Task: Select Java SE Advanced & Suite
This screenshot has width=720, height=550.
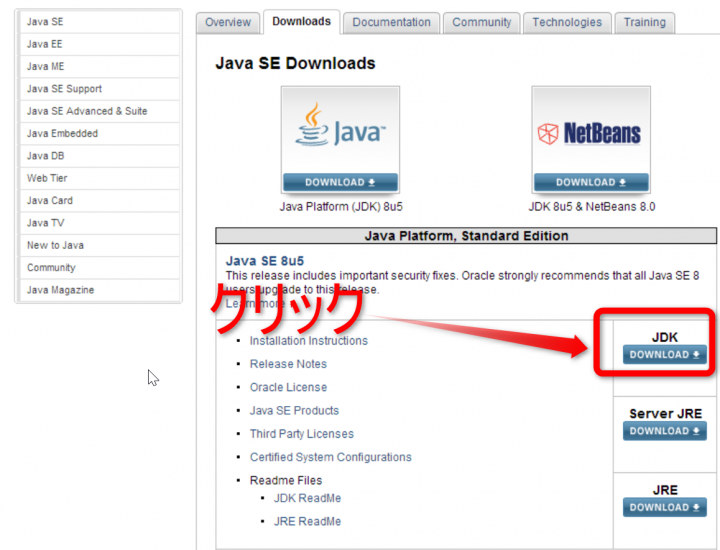Action: pyautogui.click(x=99, y=111)
